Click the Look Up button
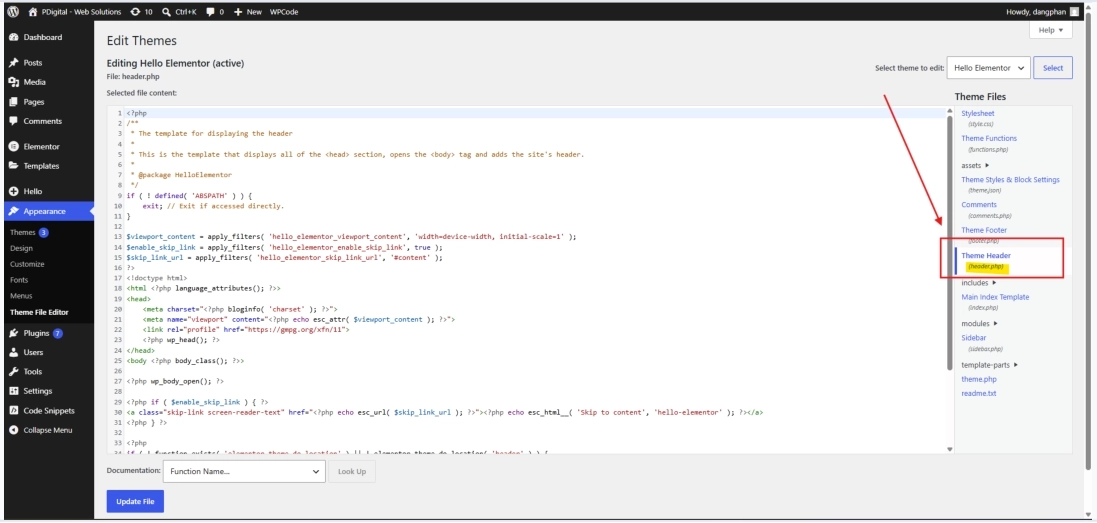The height and width of the screenshot is (523, 1097). (x=352, y=471)
